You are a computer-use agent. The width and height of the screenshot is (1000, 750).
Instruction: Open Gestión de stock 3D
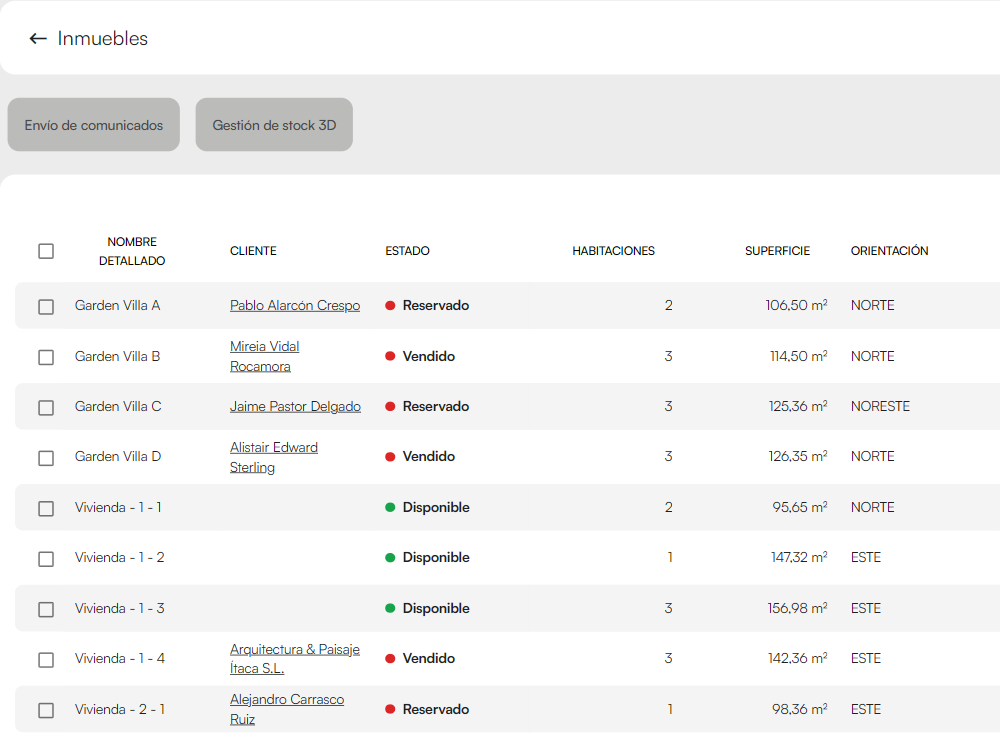click(274, 124)
